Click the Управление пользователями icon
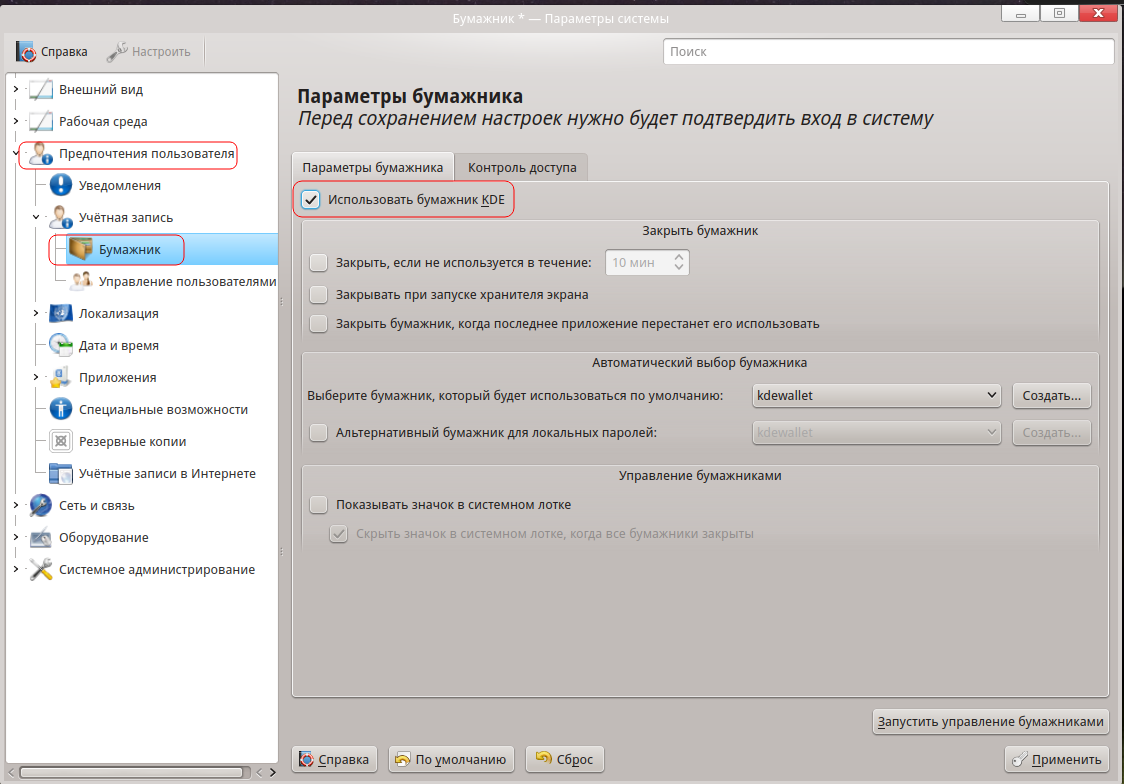The image size is (1124, 784). click(81, 281)
